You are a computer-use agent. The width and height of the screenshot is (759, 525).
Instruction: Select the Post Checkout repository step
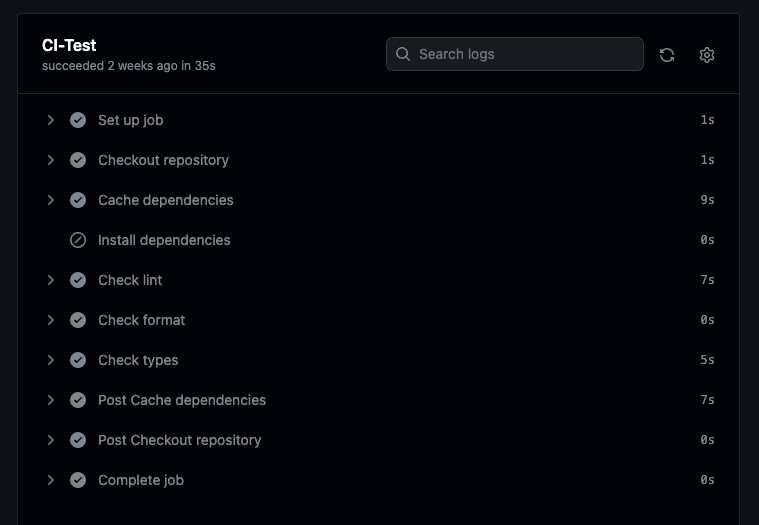click(x=179, y=440)
